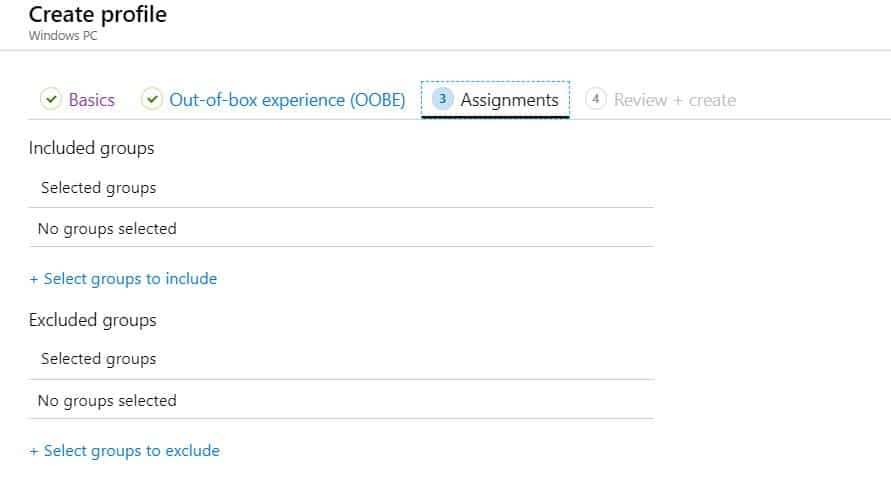Click the OOBE step checkmark icon

click(x=152, y=99)
